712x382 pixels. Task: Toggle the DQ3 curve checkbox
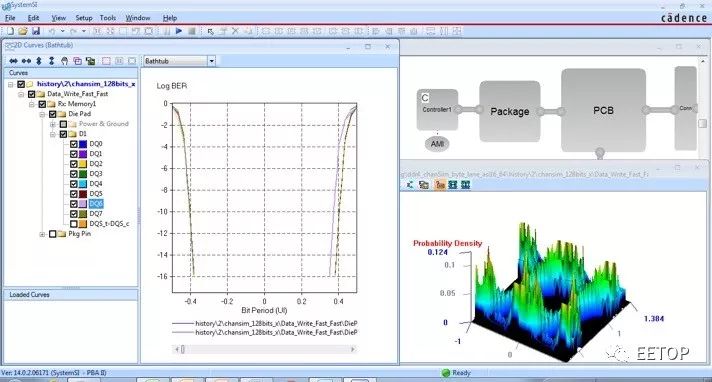[74, 174]
